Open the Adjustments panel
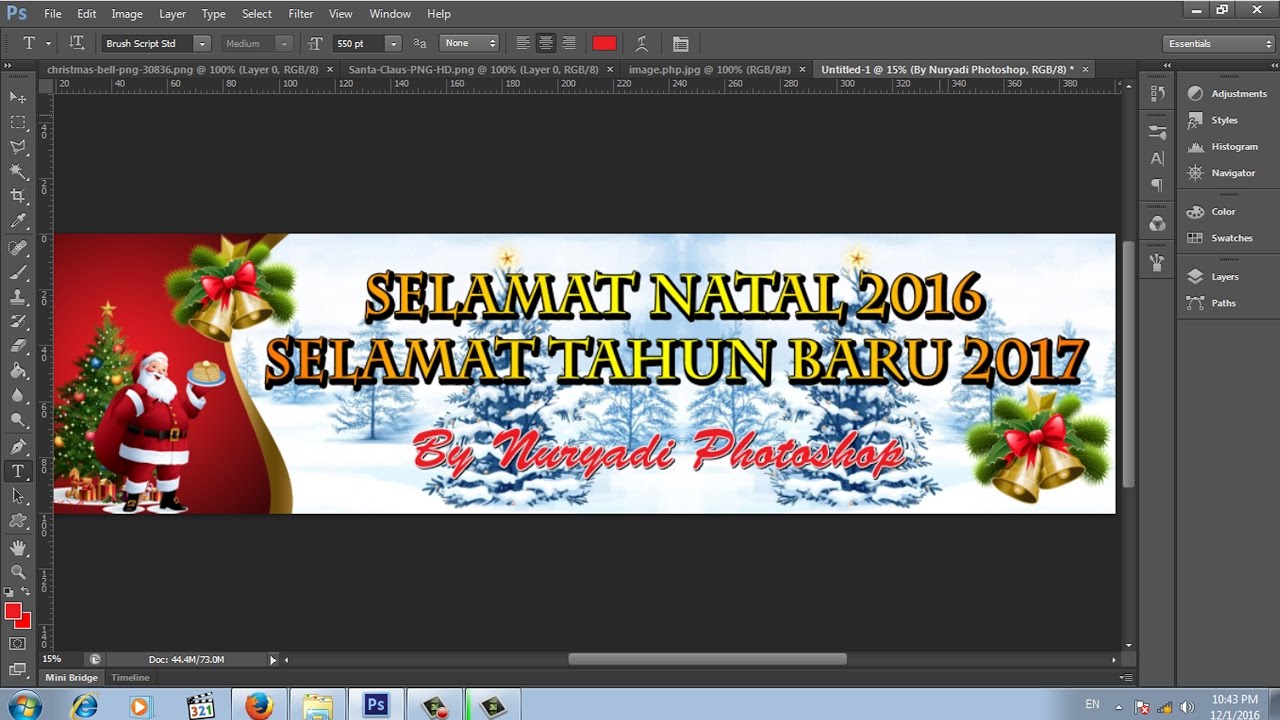This screenshot has width=1280, height=720. tap(1227, 93)
